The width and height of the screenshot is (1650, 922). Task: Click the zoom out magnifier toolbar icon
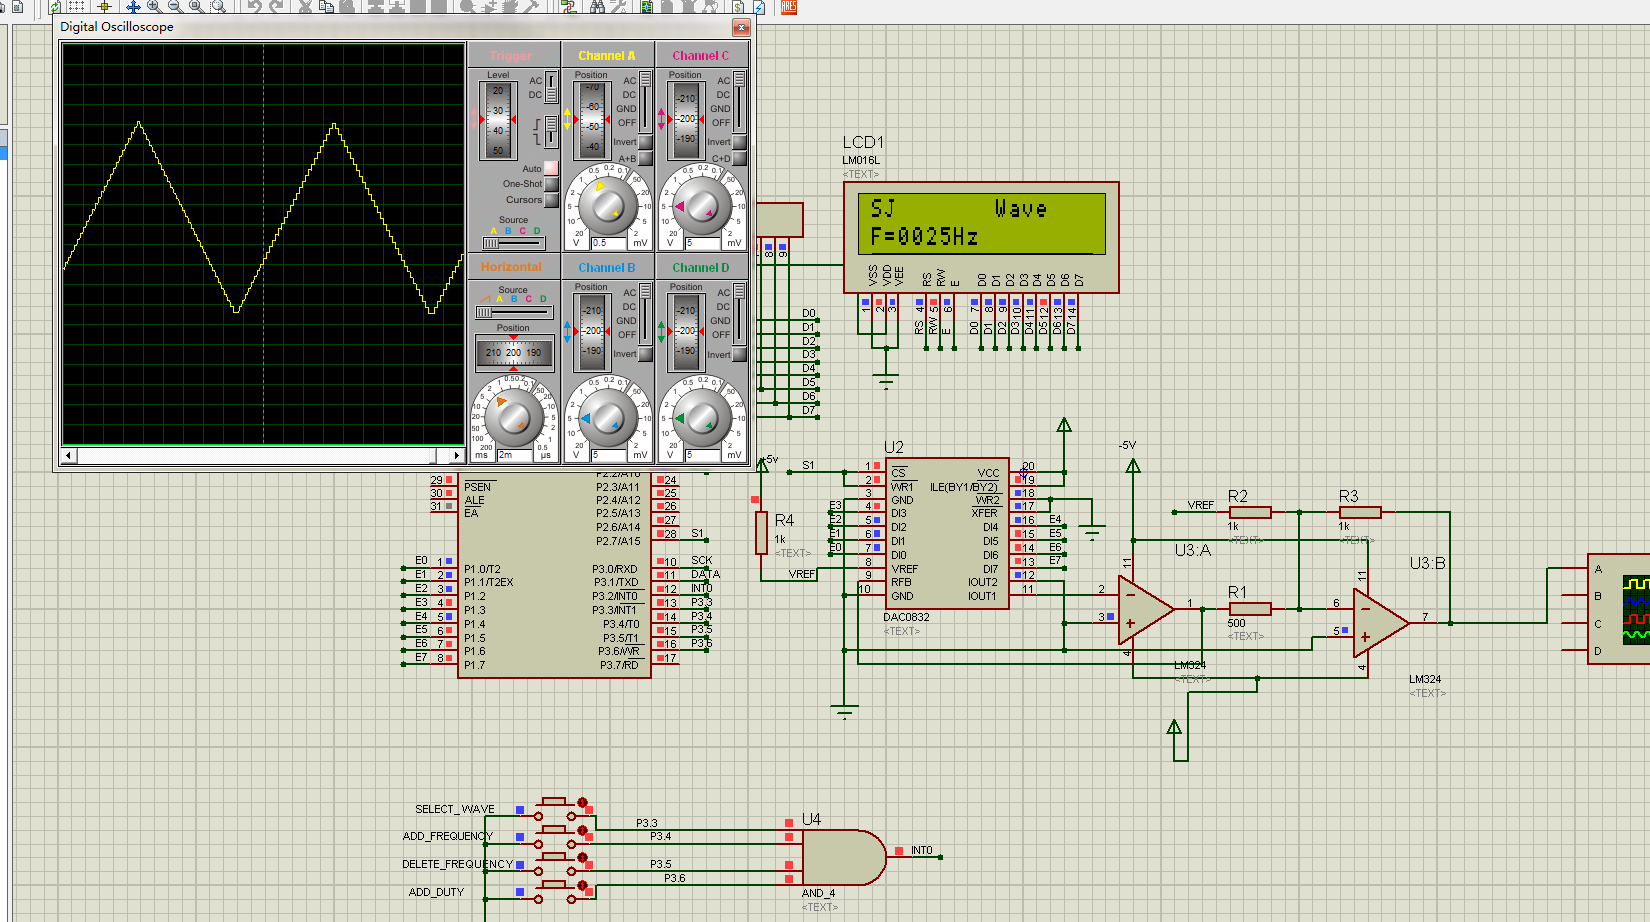coord(174,6)
